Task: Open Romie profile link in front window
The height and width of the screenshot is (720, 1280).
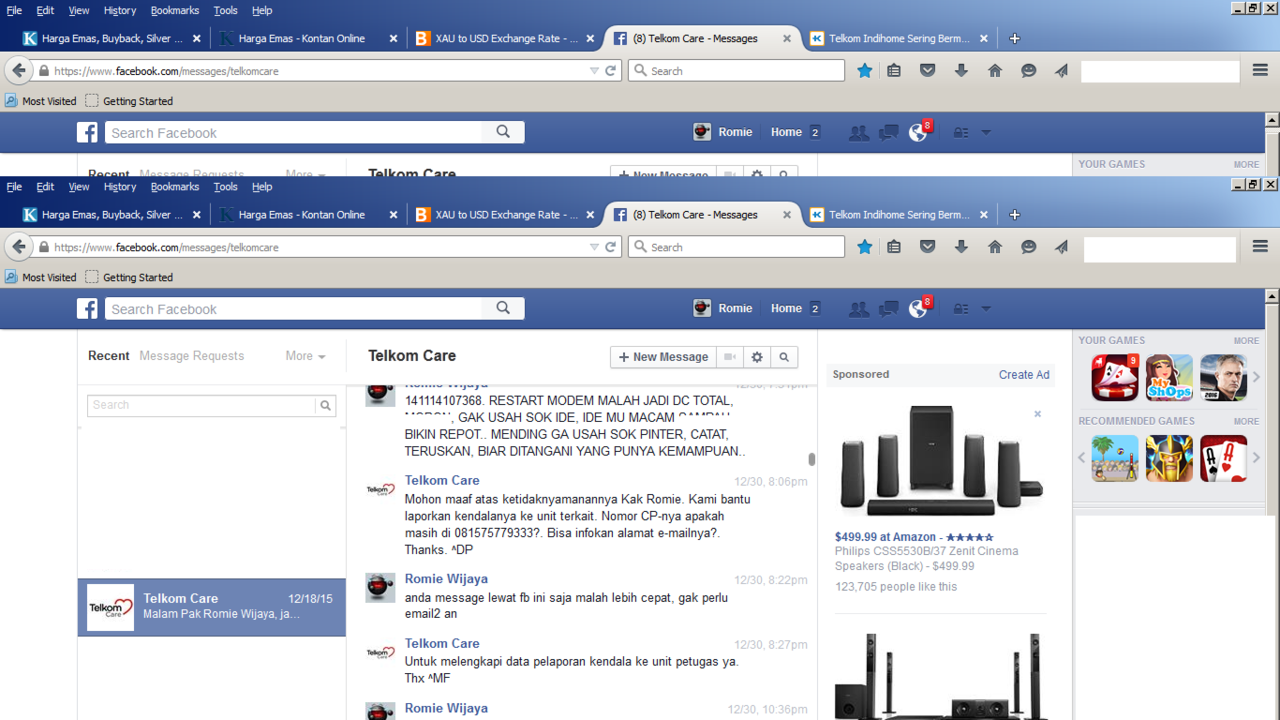Action: coord(723,308)
